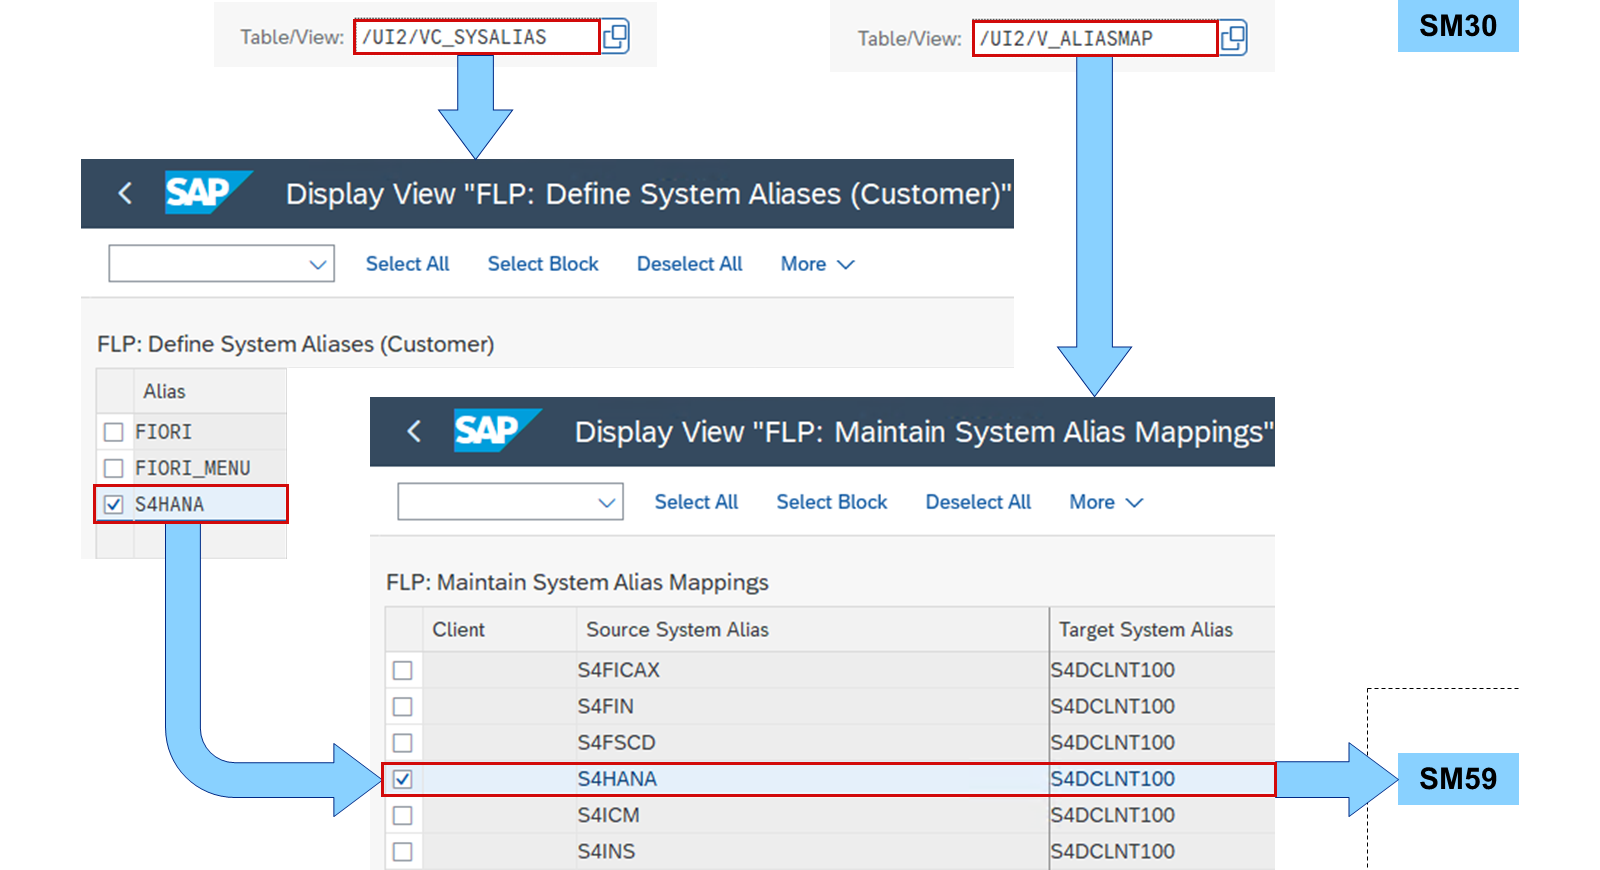This screenshot has width=1600, height=870.
Task: Uncheck the S4HANA alias row checkbox
Action: (x=114, y=504)
